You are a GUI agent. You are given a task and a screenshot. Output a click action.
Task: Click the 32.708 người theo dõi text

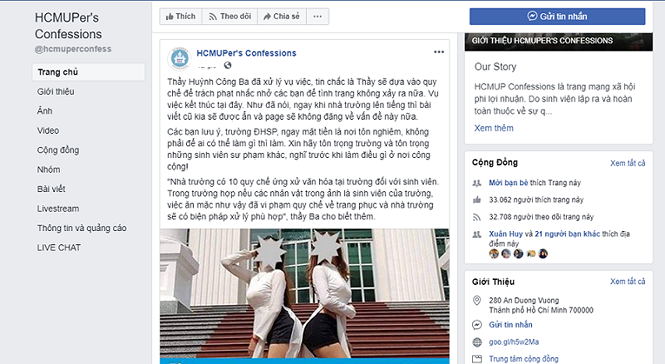pyautogui.click(x=541, y=217)
